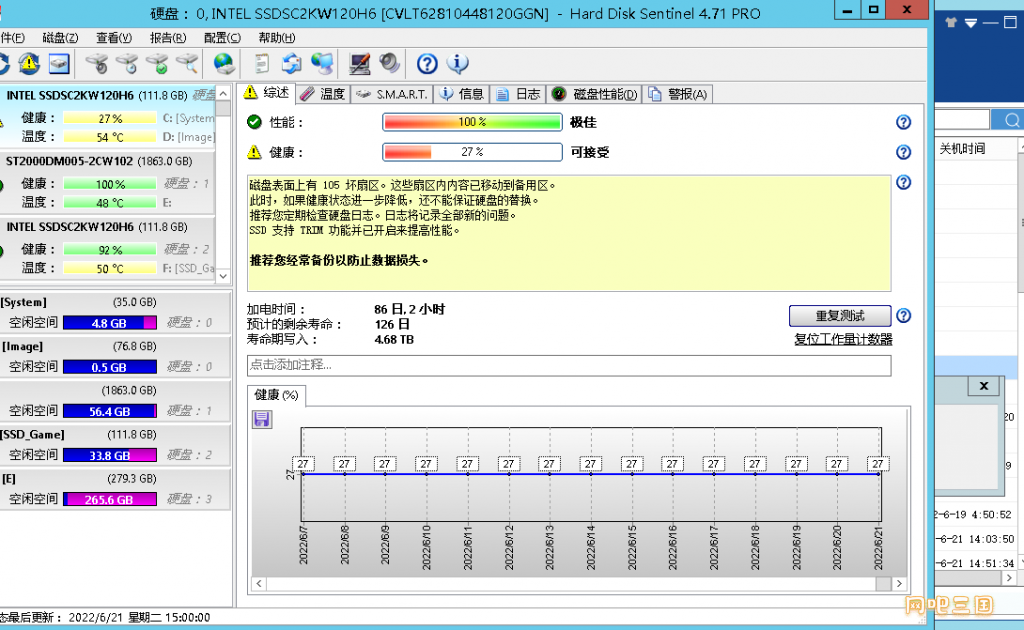Click the help icon beside 健康 row
The width and height of the screenshot is (1024, 630).
pyautogui.click(x=903, y=152)
